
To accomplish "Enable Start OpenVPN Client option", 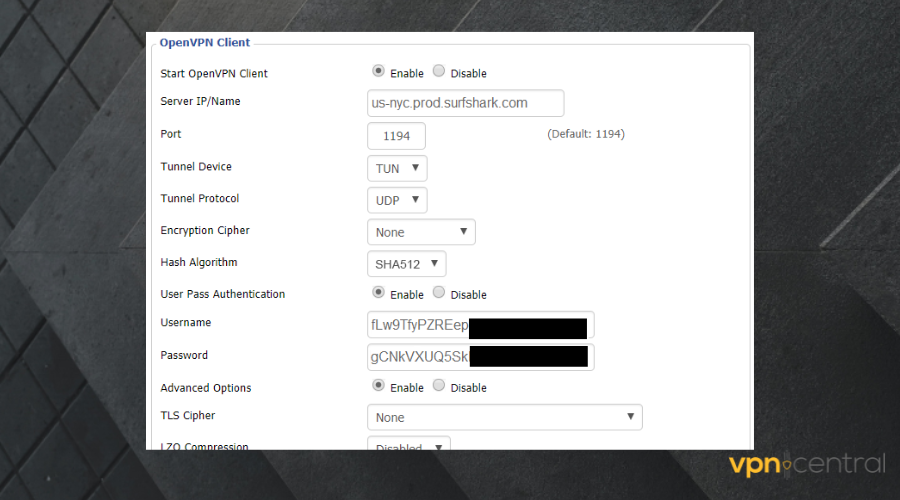I will click(378, 71).
